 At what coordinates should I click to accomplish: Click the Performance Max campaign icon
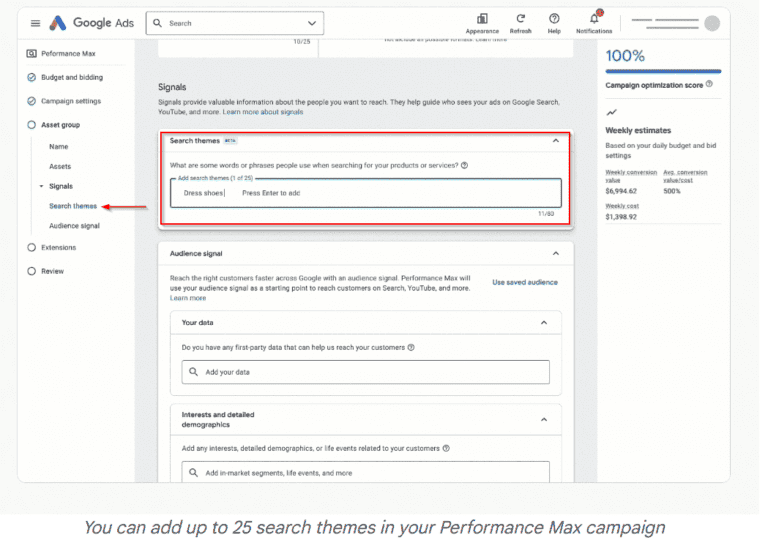tap(31, 53)
